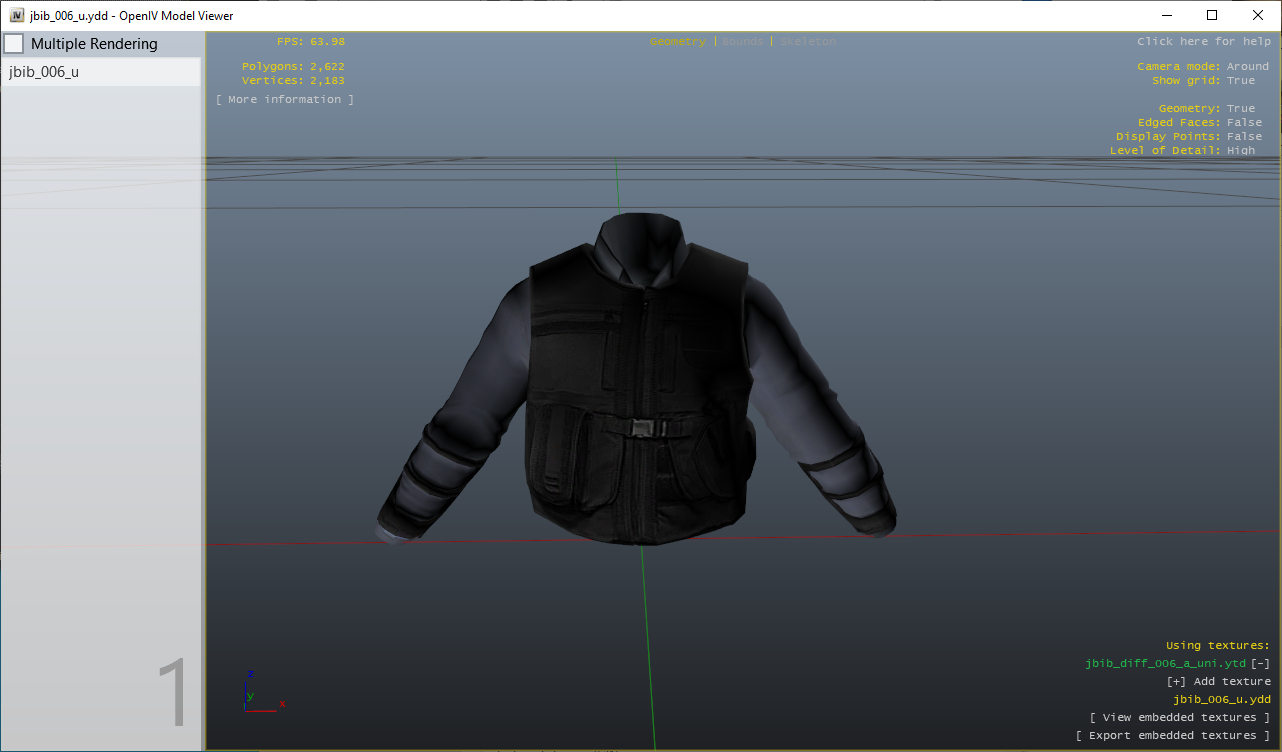Click Export embedded textures
This screenshot has height=752, width=1282.
[x=1174, y=735]
